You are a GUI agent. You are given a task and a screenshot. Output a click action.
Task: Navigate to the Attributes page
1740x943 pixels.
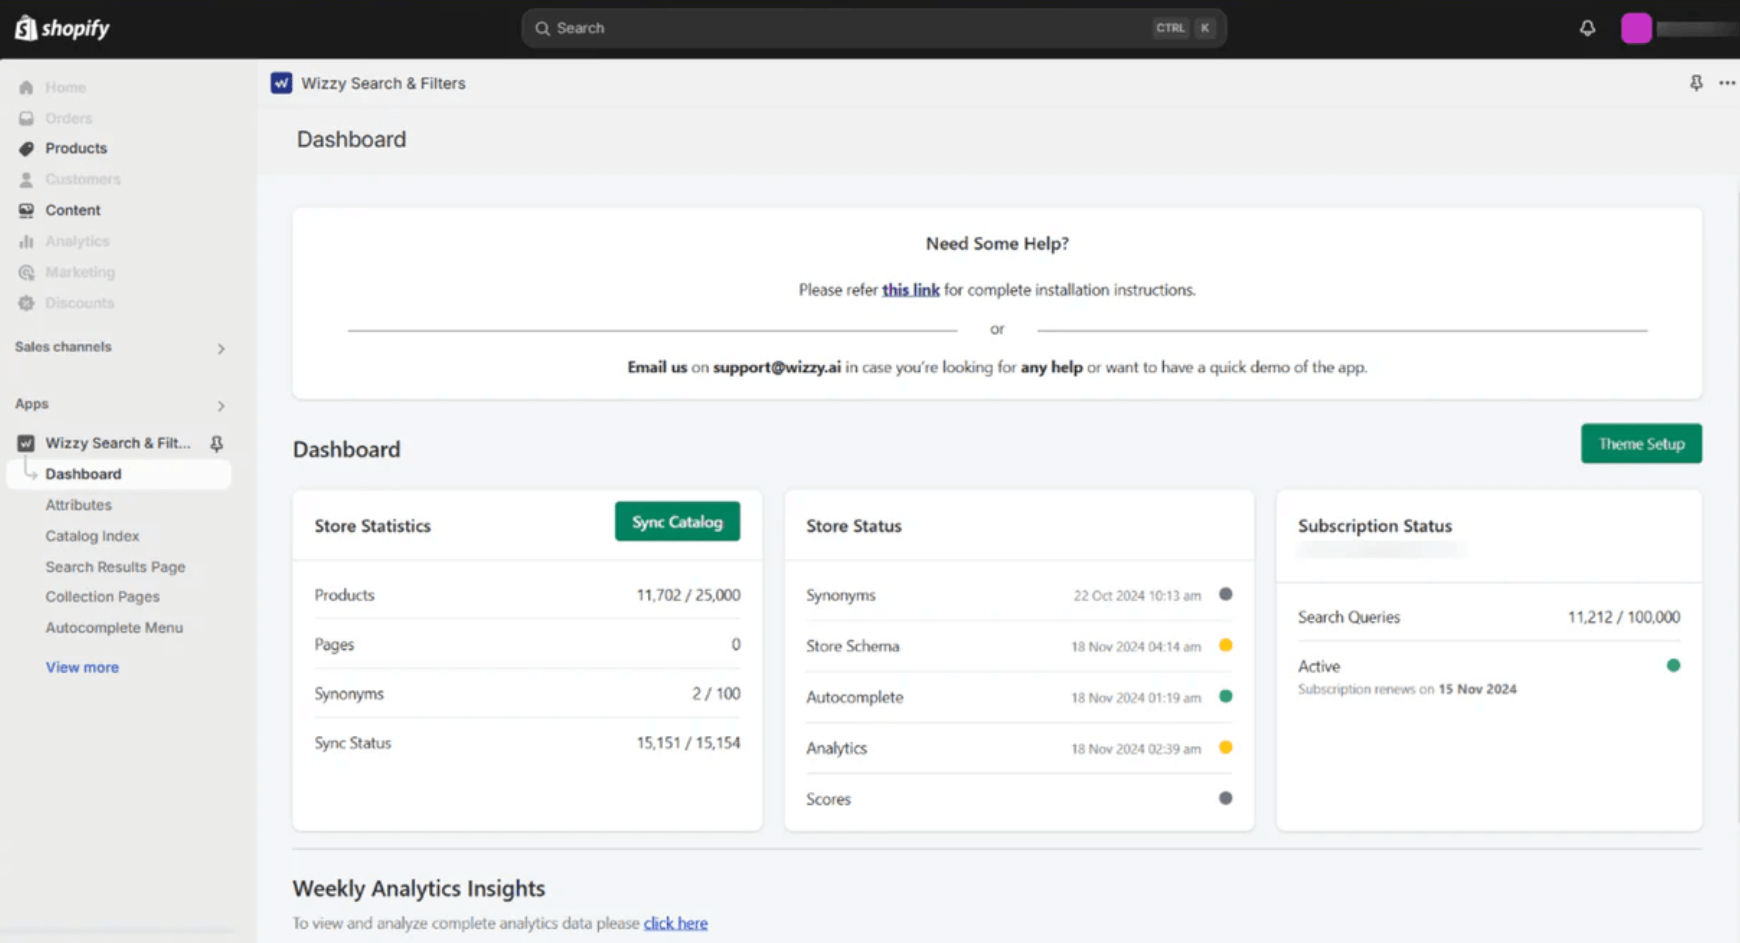pyautogui.click(x=78, y=505)
